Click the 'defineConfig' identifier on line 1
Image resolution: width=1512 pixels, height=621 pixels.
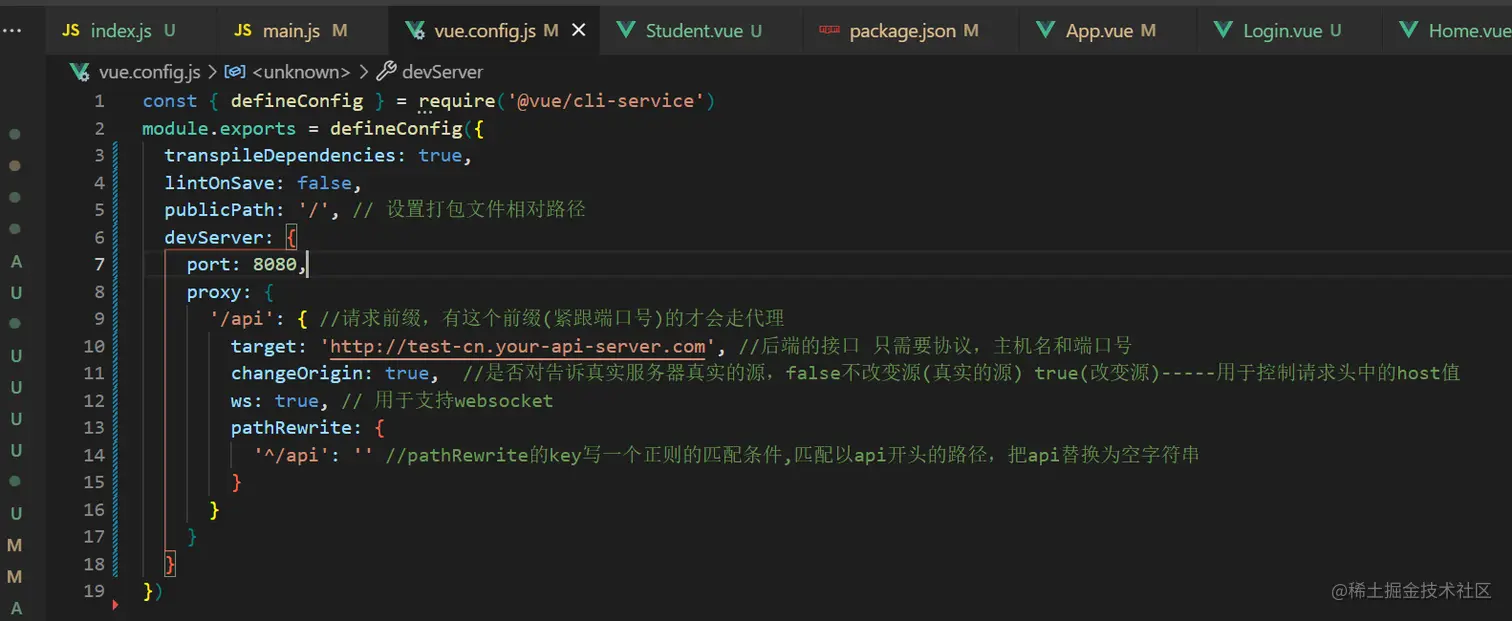click(297, 101)
